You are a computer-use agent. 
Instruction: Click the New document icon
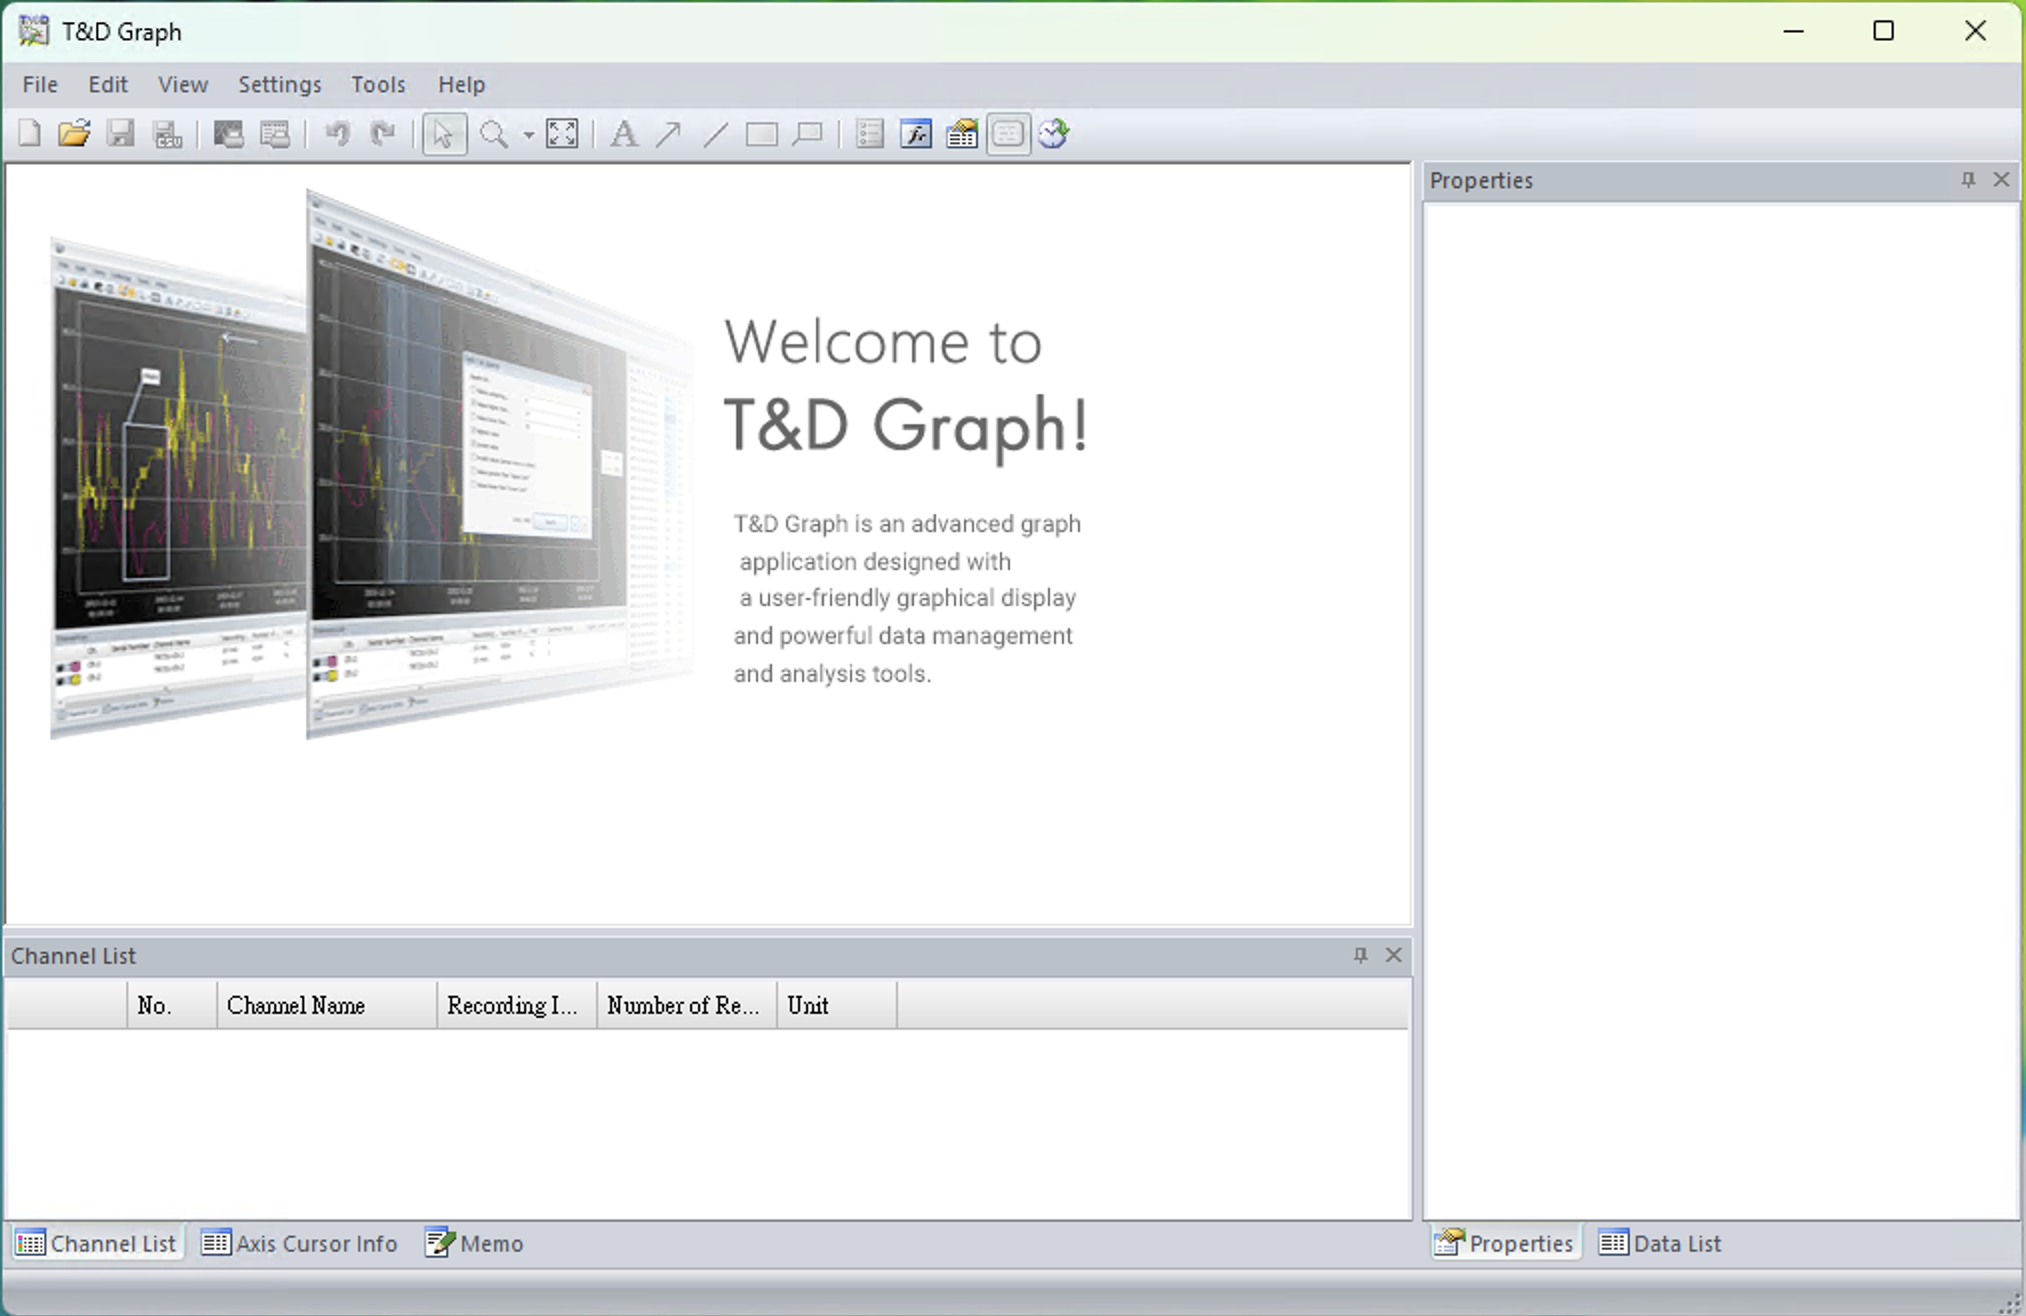[x=30, y=133]
